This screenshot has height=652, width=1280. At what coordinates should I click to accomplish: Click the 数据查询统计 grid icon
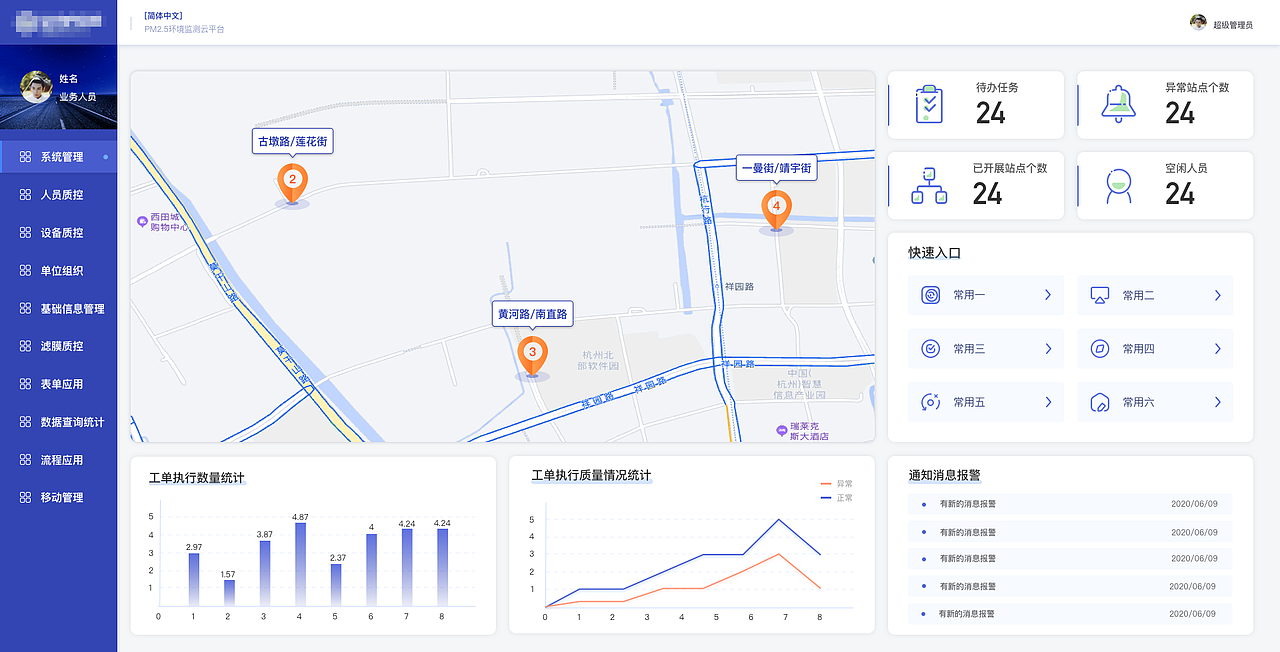coord(25,422)
